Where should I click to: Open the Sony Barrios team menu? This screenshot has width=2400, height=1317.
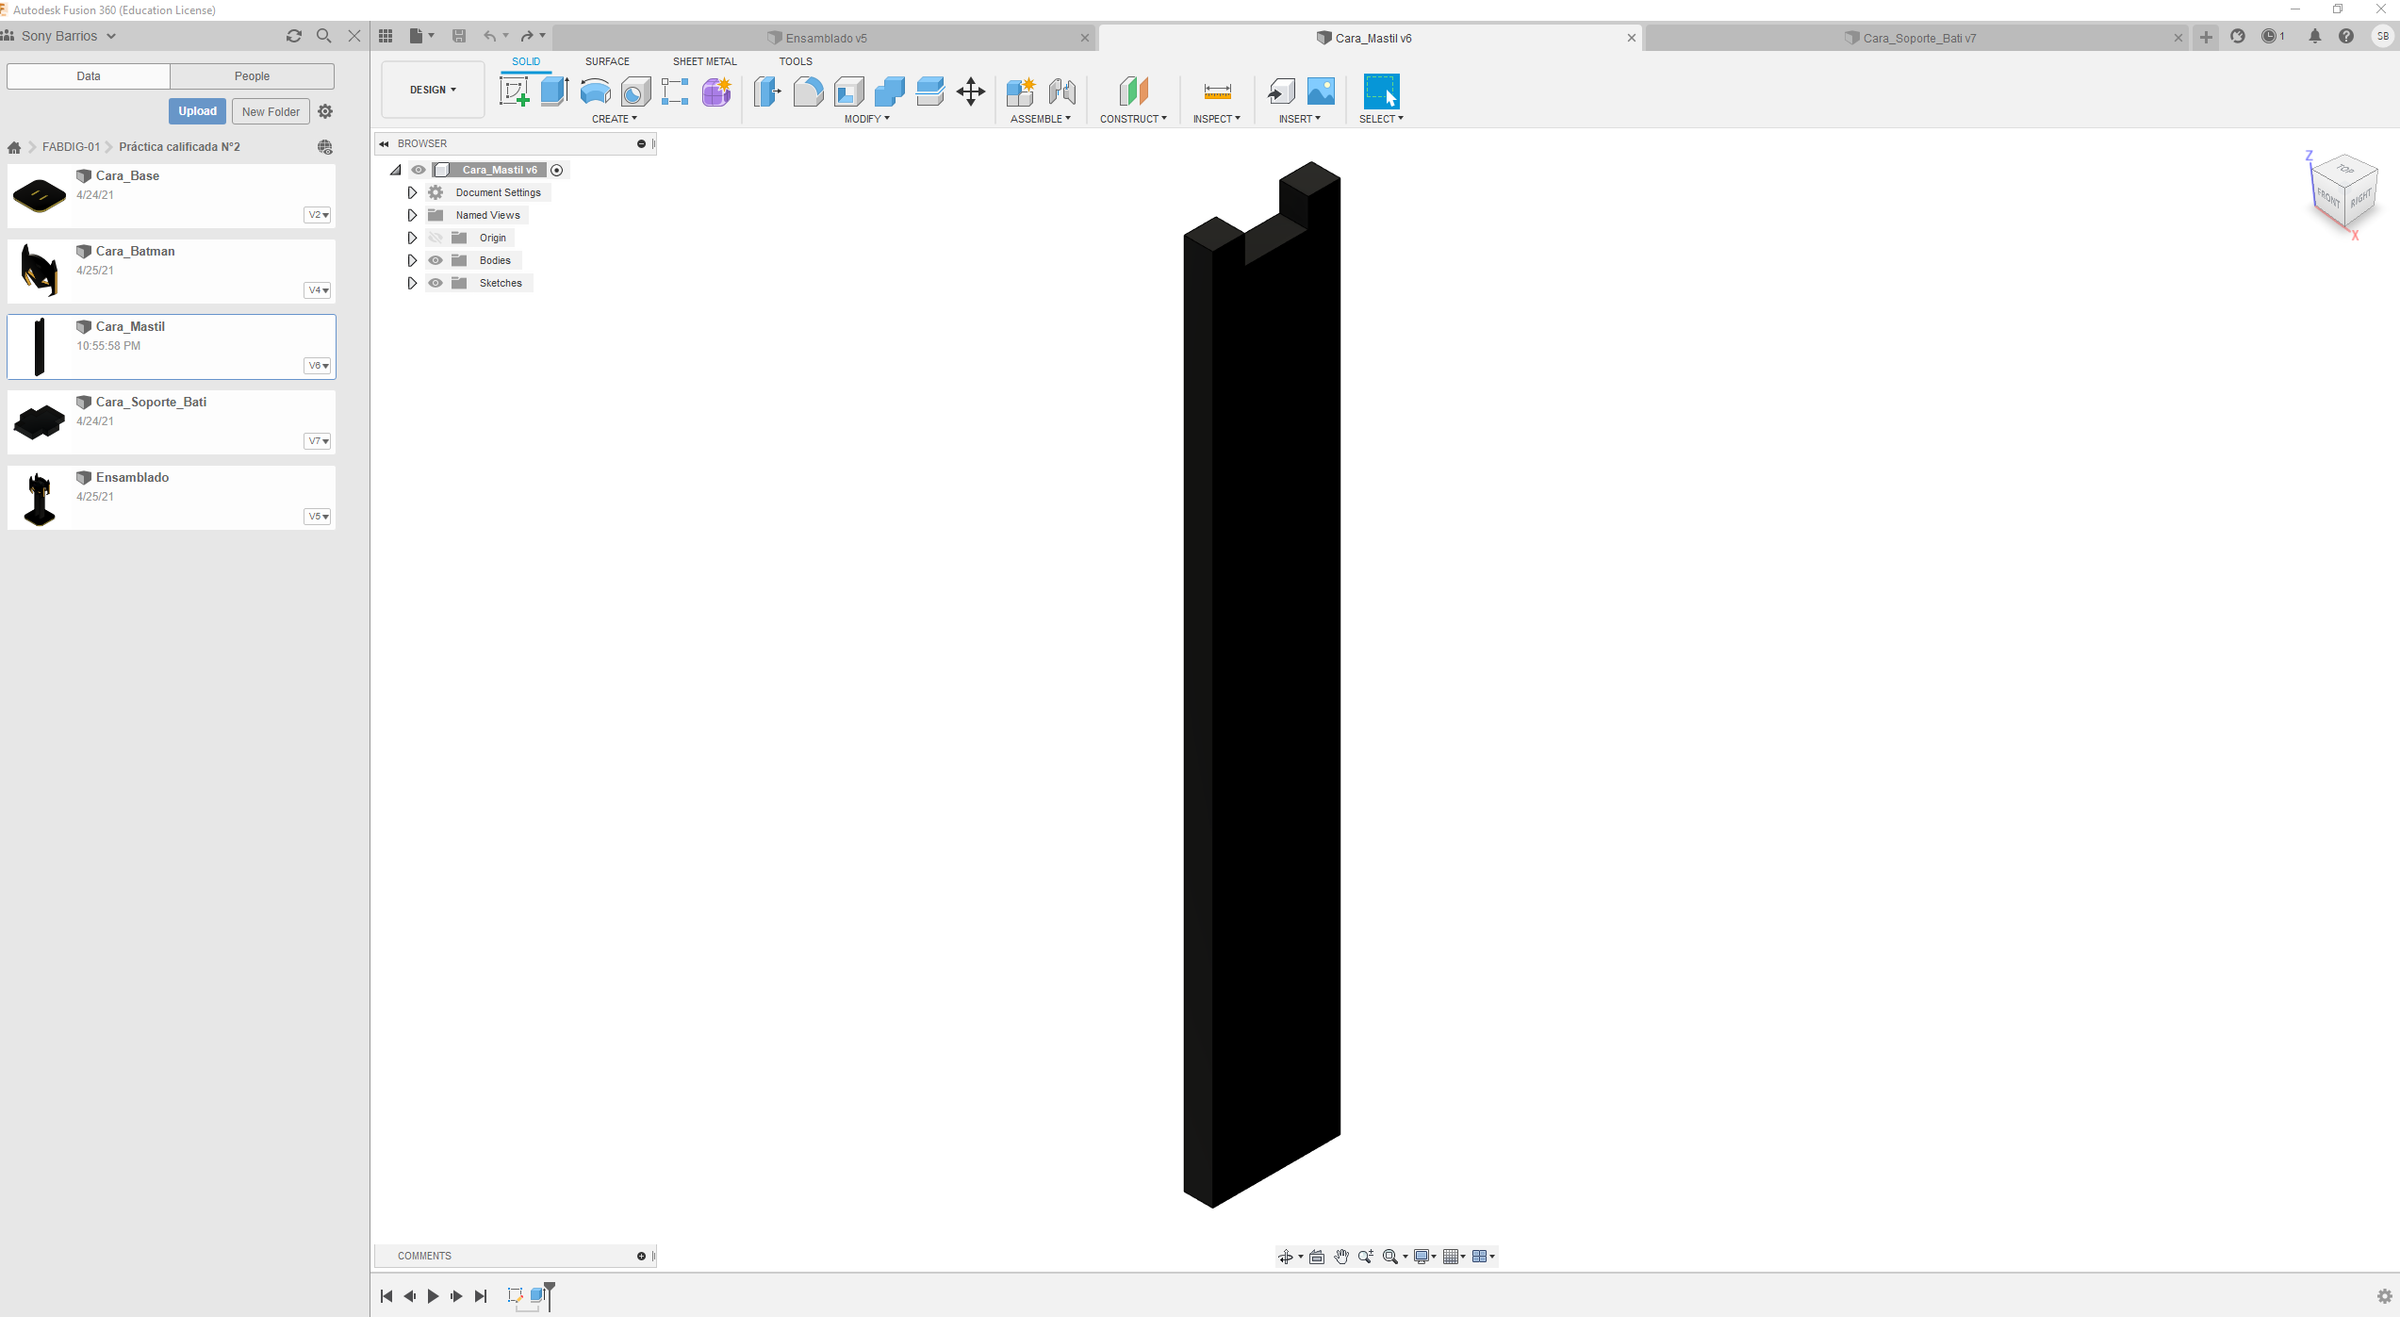coord(68,36)
